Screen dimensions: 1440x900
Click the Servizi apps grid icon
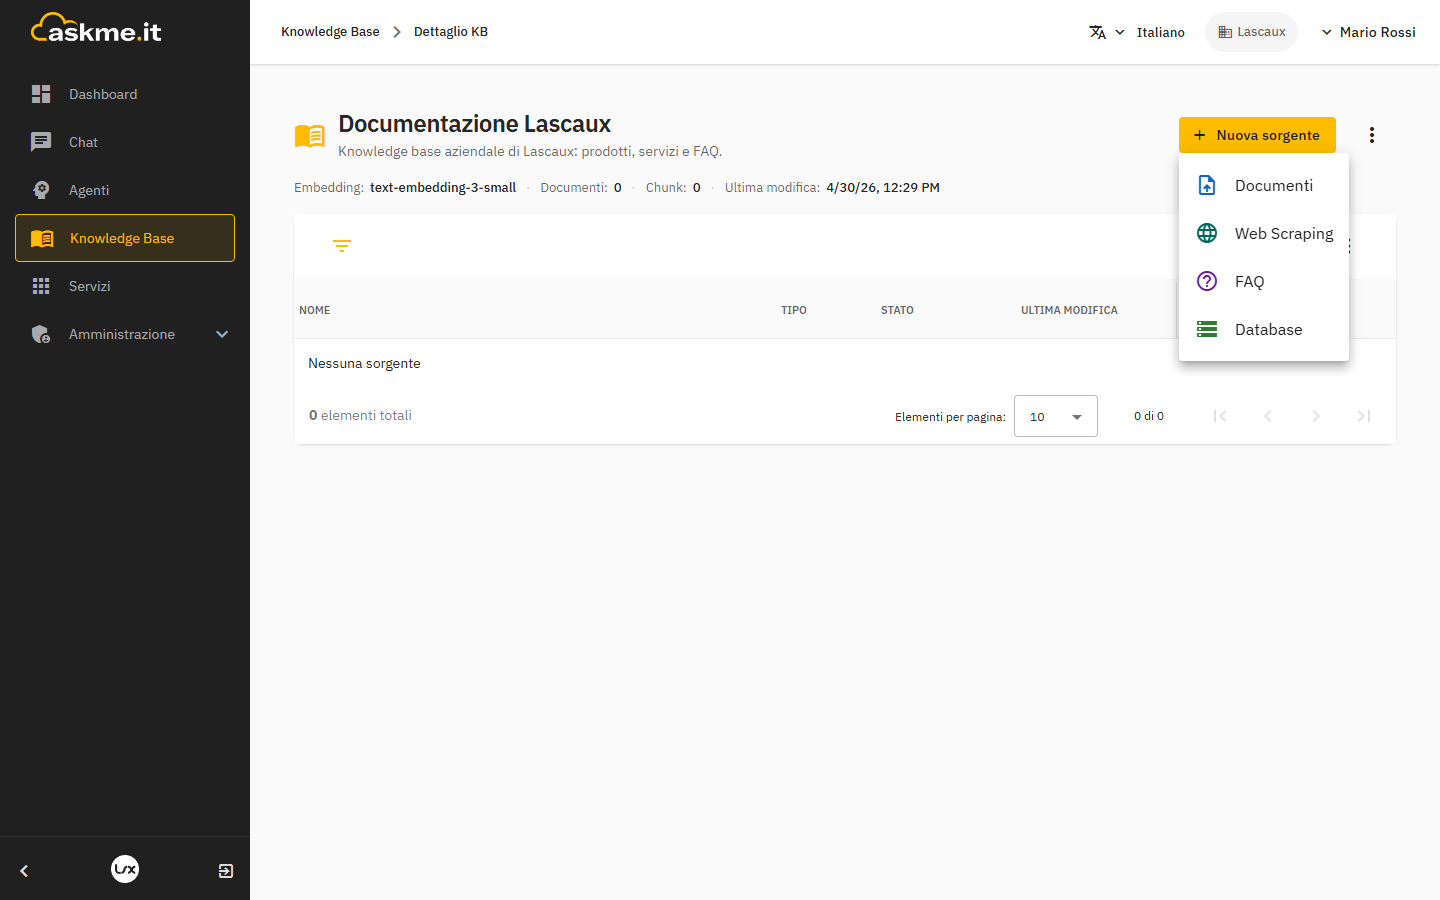tap(41, 286)
